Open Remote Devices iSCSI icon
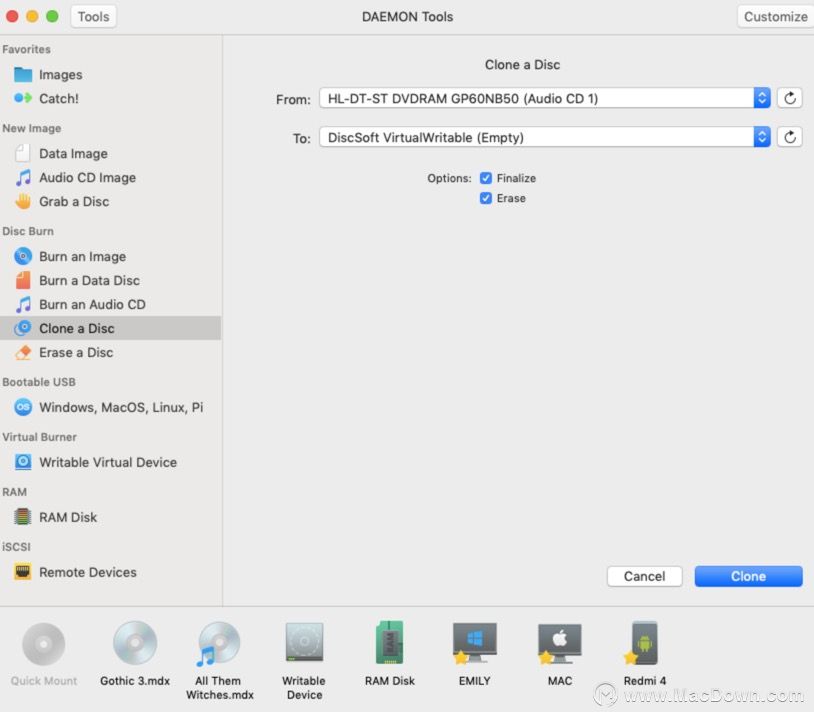 point(23,572)
